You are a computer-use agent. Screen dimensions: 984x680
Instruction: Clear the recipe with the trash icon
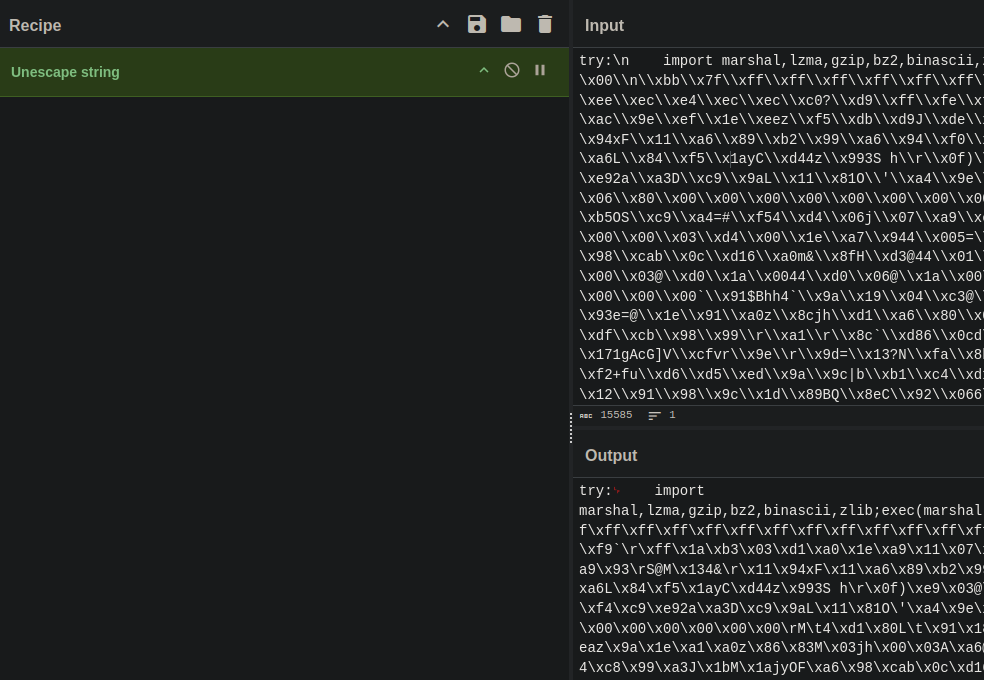[x=545, y=24]
